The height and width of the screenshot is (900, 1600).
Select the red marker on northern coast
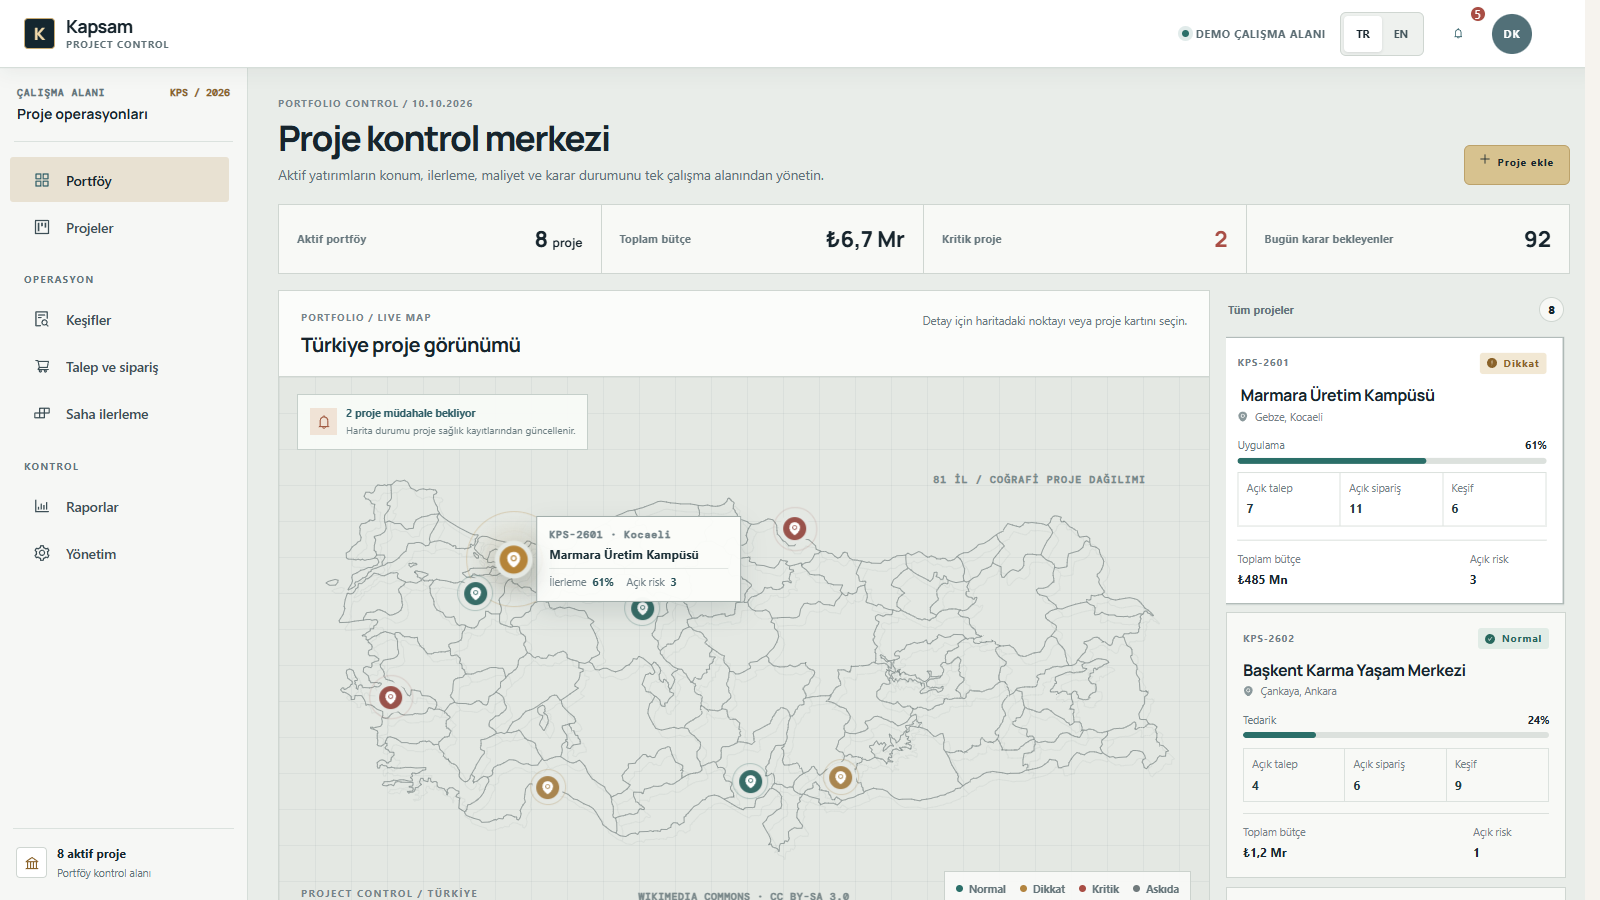(794, 528)
